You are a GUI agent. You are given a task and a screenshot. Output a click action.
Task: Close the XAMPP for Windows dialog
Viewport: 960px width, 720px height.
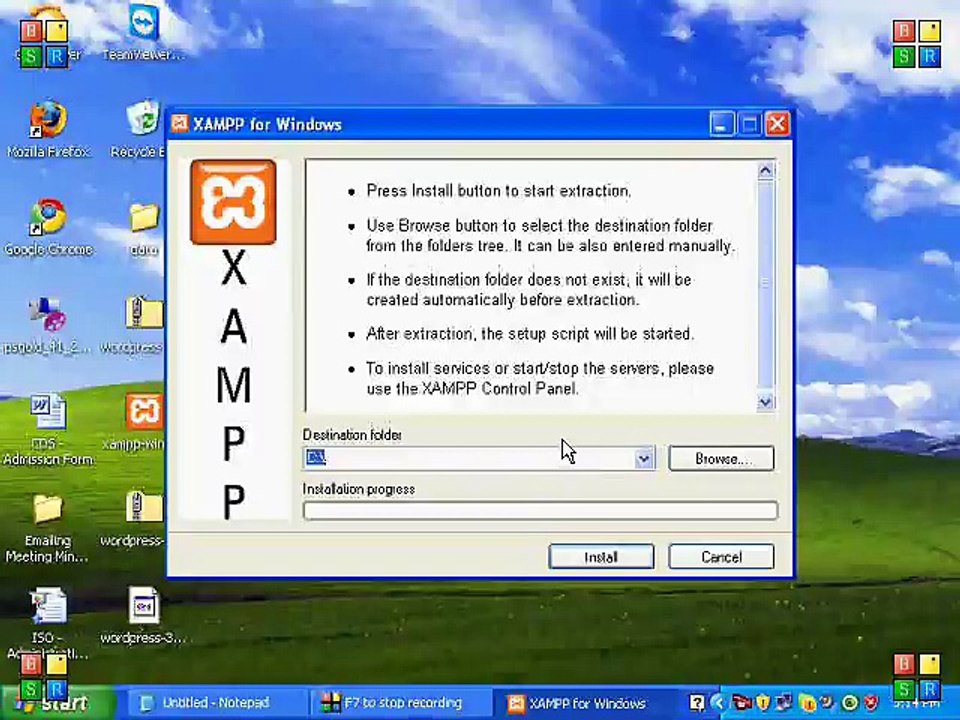pyautogui.click(x=778, y=124)
